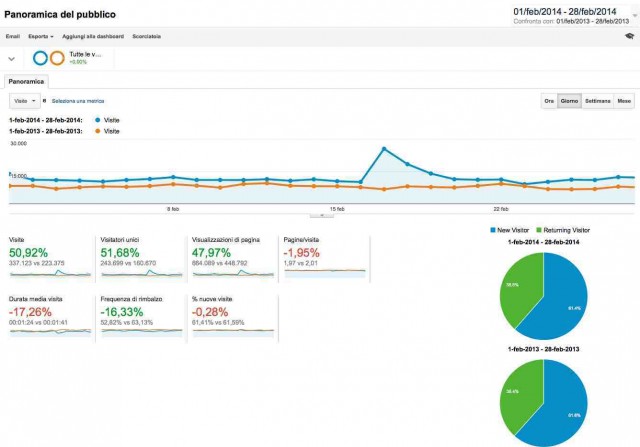
Task: Click the orange Visite 2013 legend dot
Action: pyautogui.click(x=96, y=131)
